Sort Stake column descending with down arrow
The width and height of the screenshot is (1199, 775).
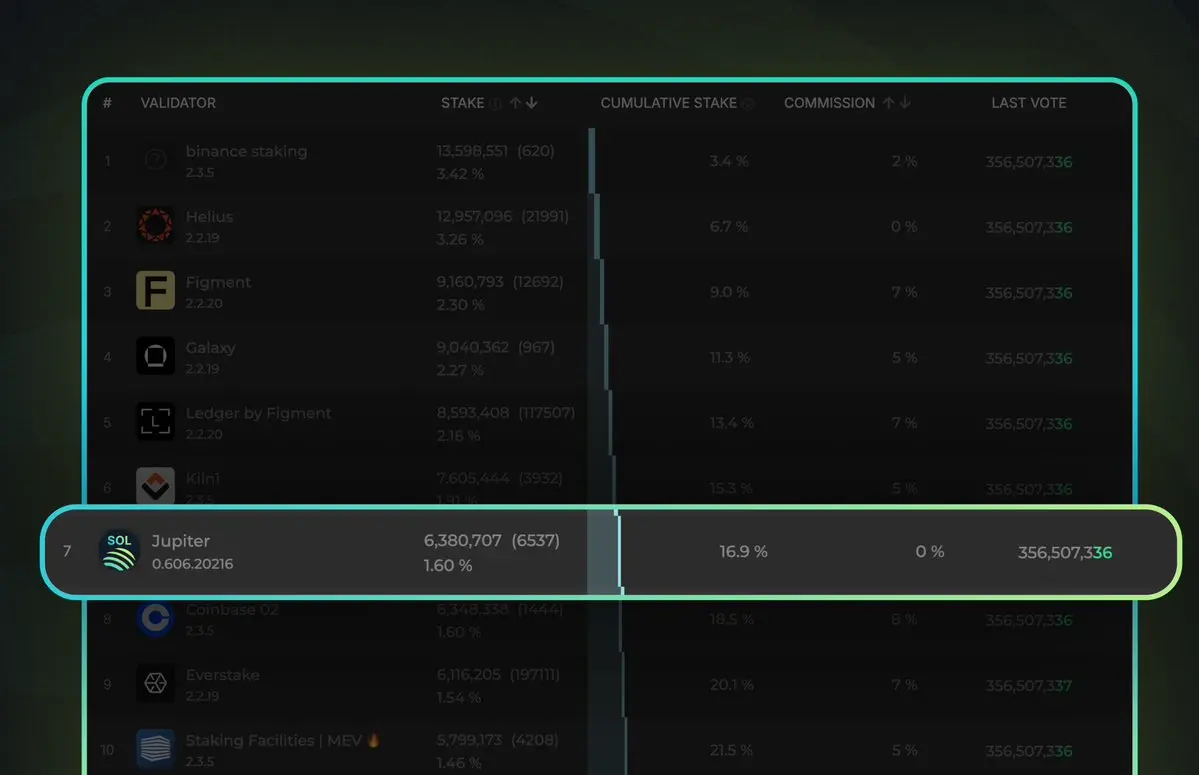click(531, 102)
